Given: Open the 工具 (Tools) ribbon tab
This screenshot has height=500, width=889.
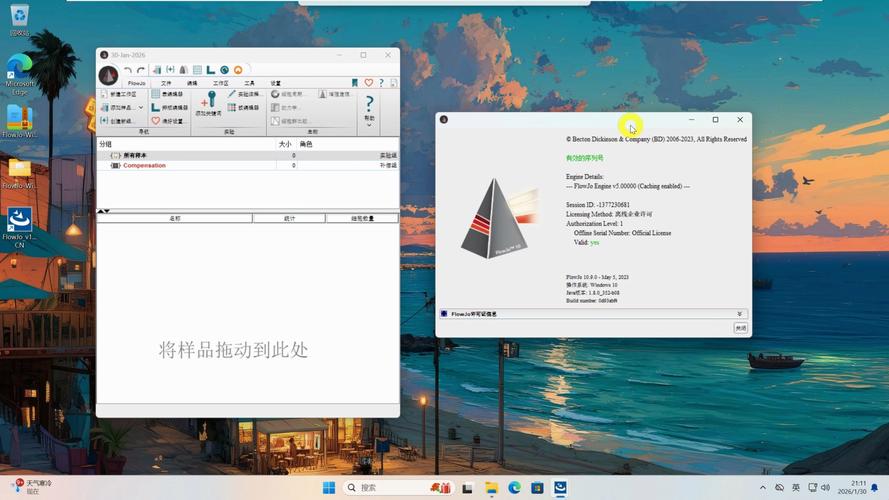Looking at the screenshot, I should click(x=249, y=83).
